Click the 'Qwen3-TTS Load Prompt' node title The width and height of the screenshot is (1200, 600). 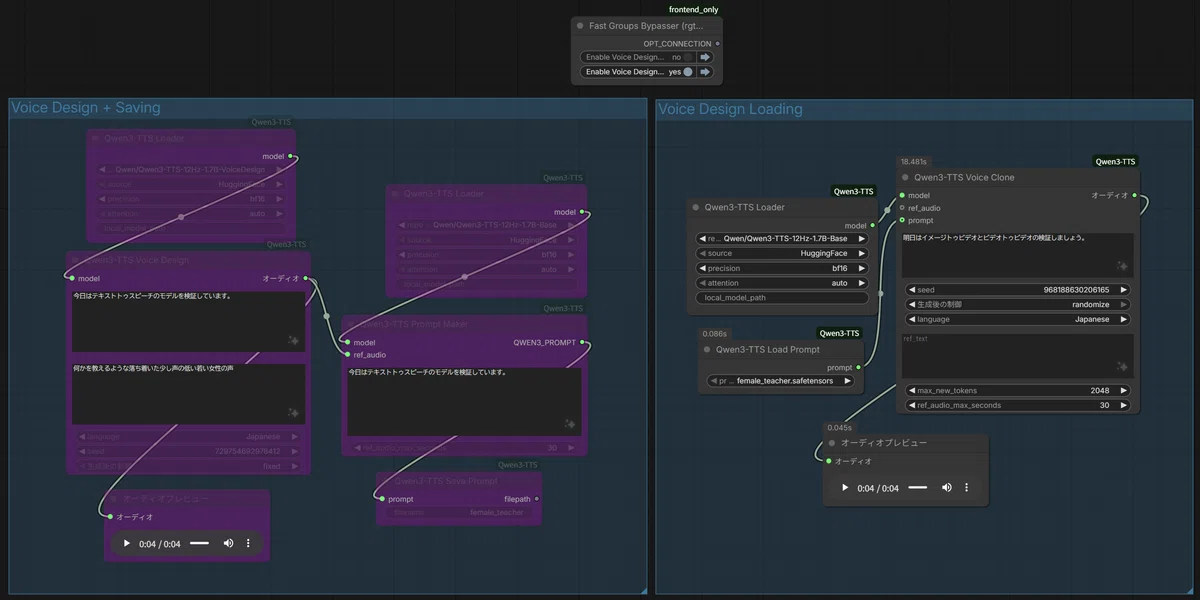pyautogui.click(x=768, y=350)
